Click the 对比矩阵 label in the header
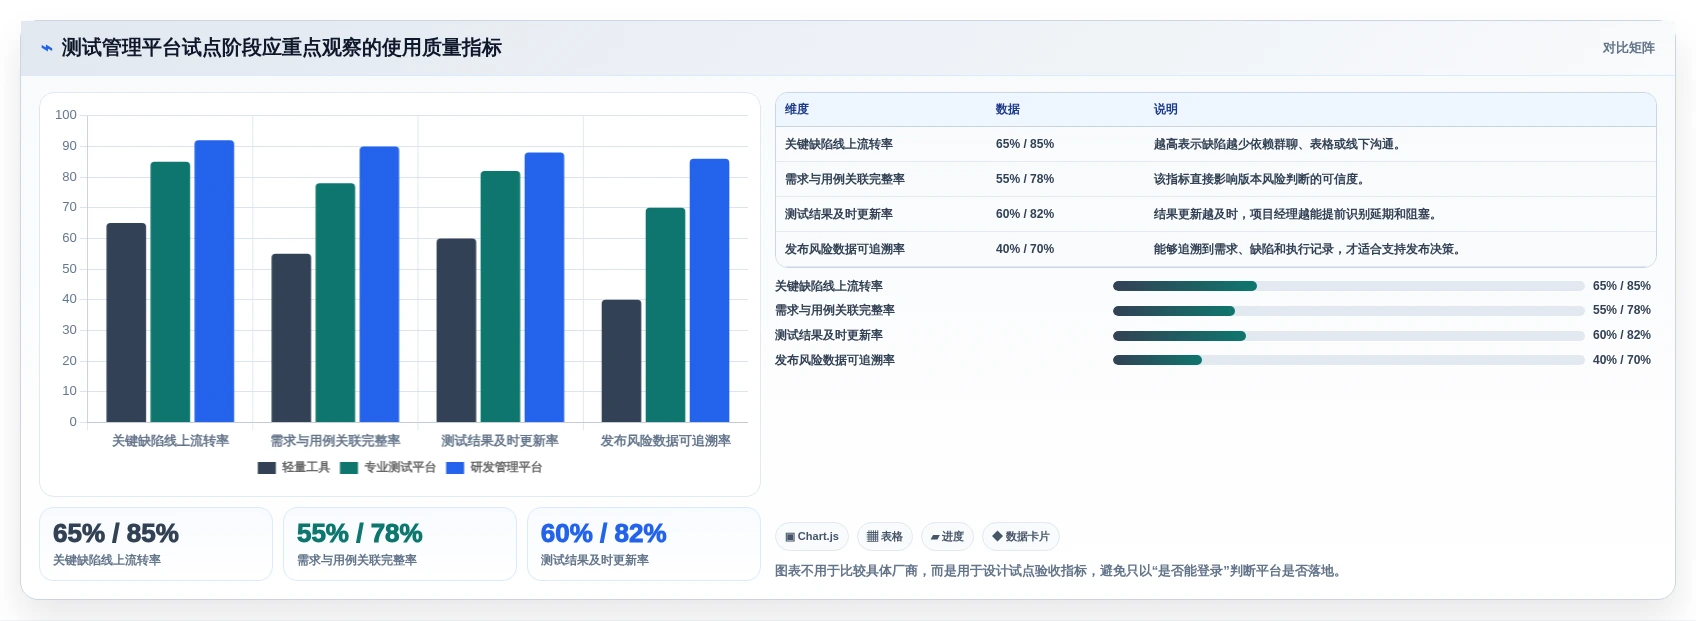This screenshot has width=1696, height=621. 1628,48
